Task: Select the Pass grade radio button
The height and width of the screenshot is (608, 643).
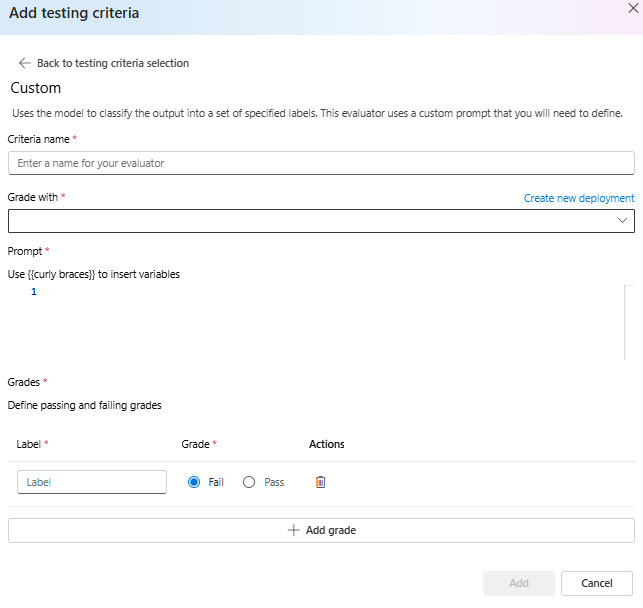Action: [x=249, y=482]
